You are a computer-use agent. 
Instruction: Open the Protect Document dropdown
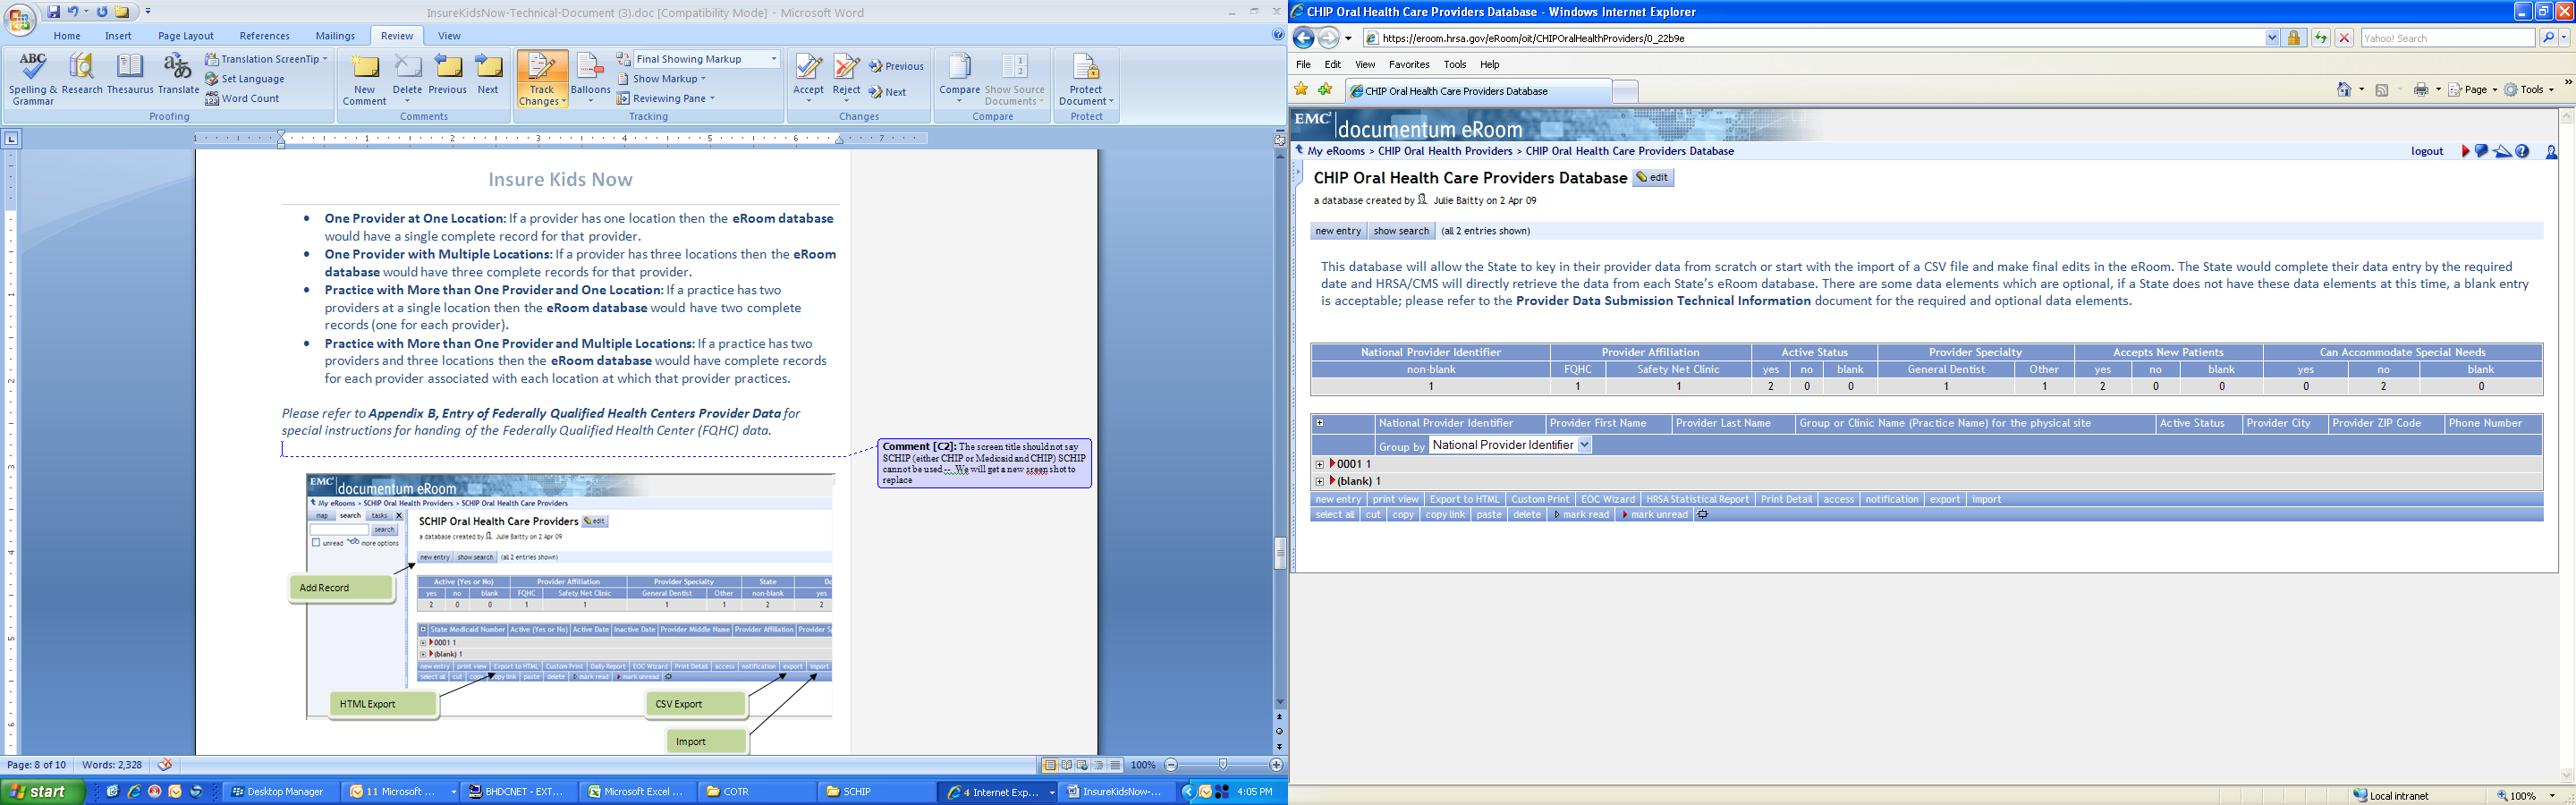click(1086, 79)
